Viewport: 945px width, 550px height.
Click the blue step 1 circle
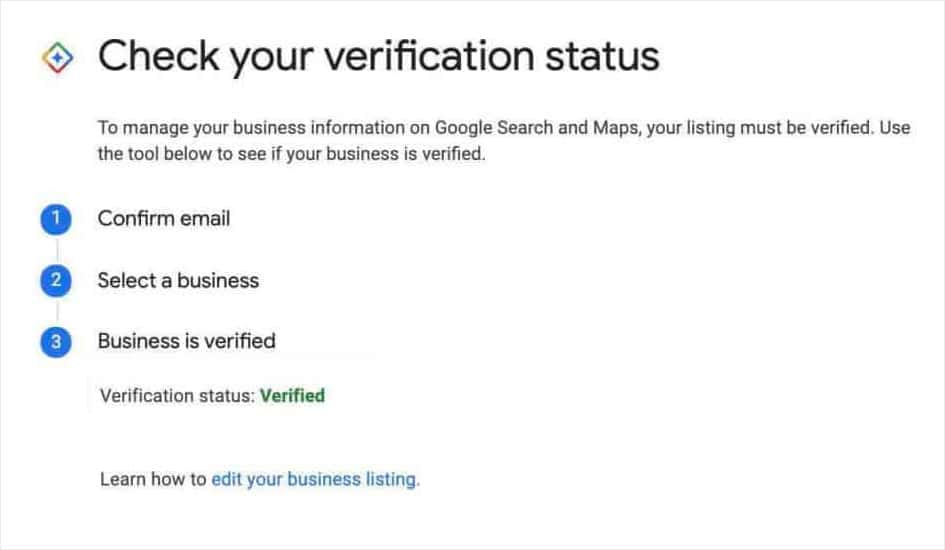(x=56, y=219)
